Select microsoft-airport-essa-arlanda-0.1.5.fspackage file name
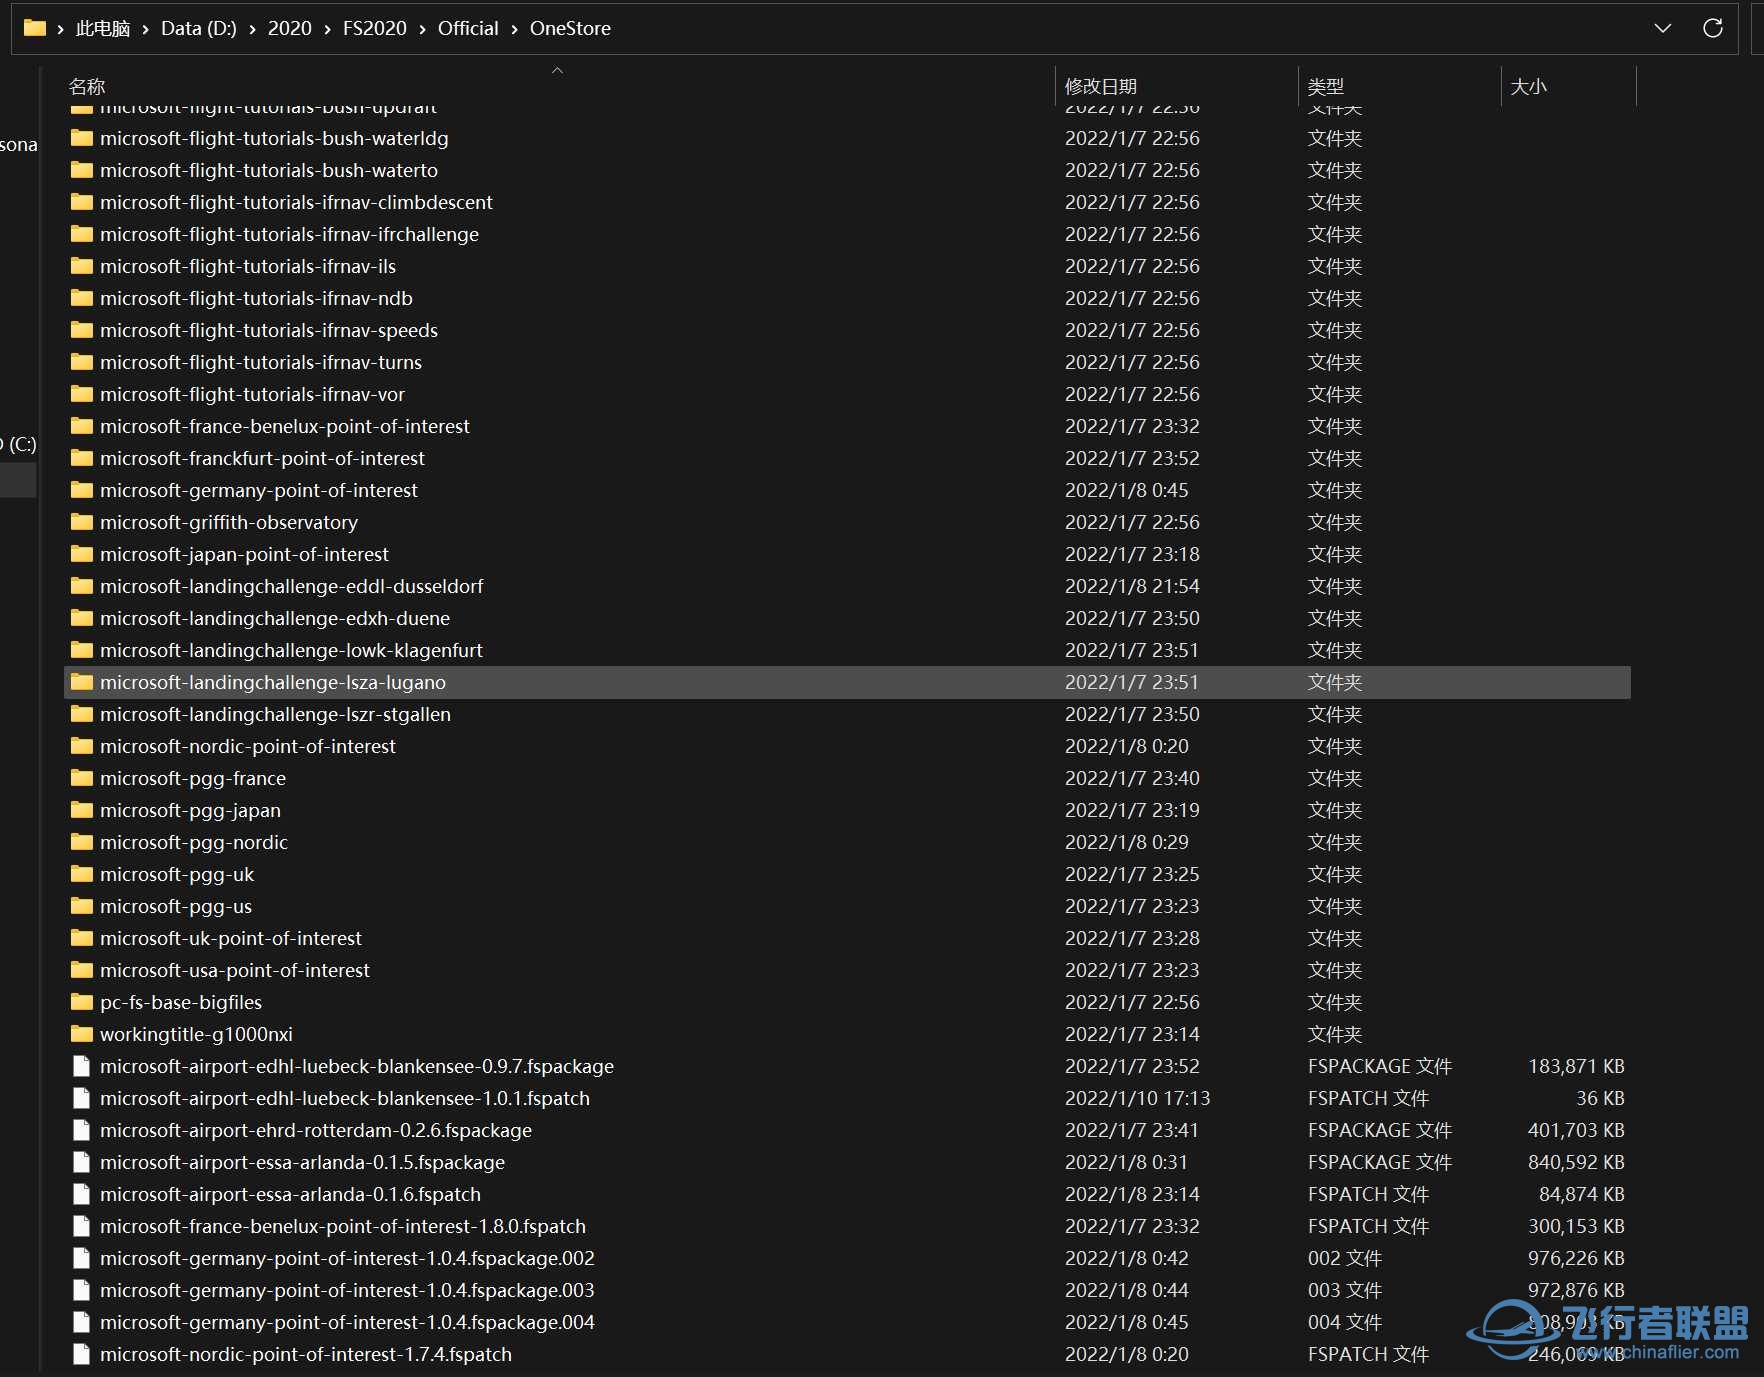 coord(302,1162)
